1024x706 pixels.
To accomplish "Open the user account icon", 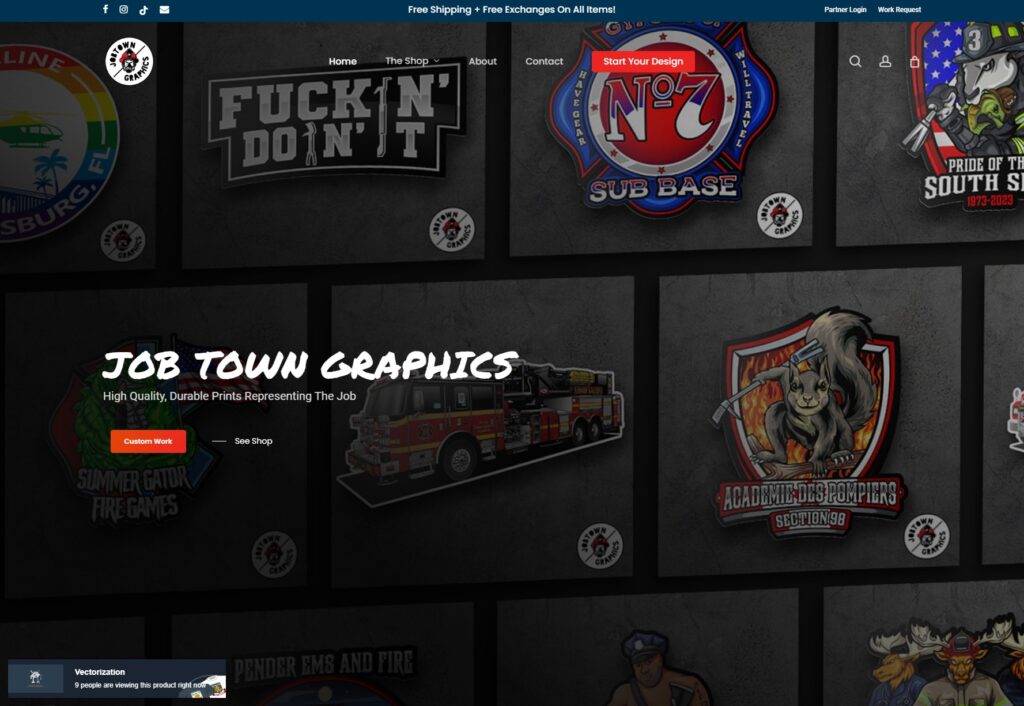I will (x=885, y=61).
